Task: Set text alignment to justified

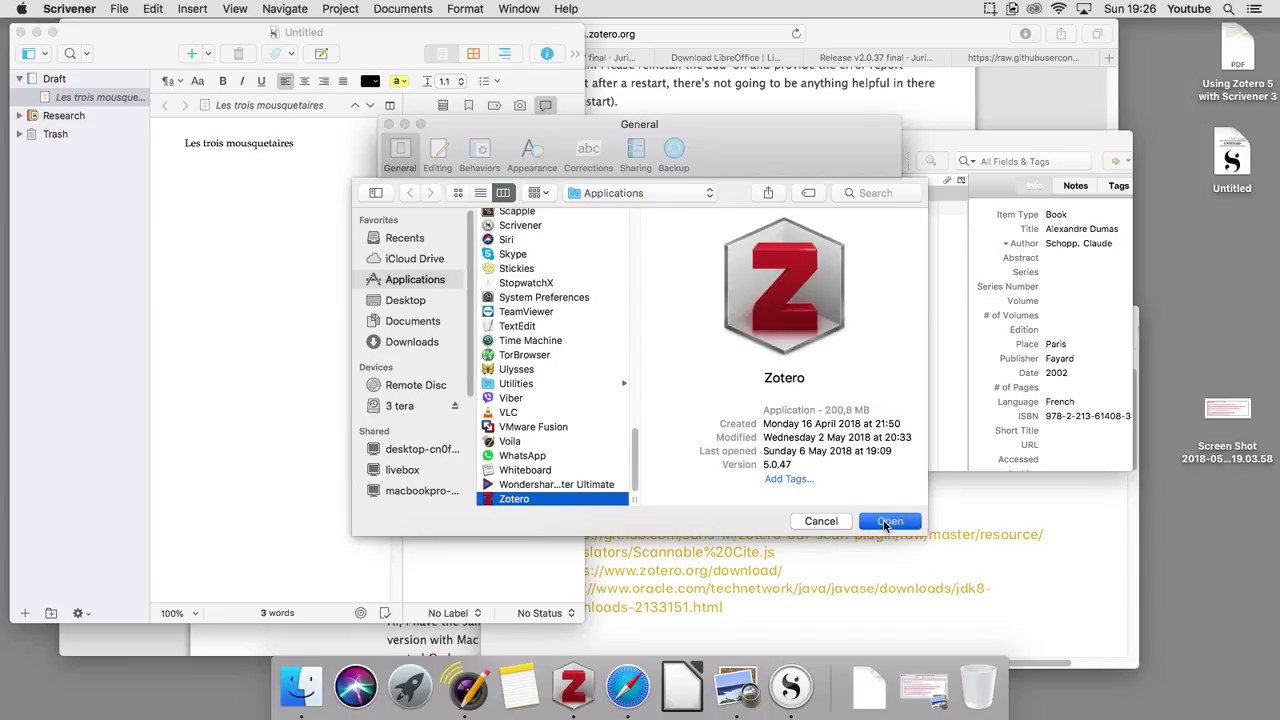Action: (343, 81)
